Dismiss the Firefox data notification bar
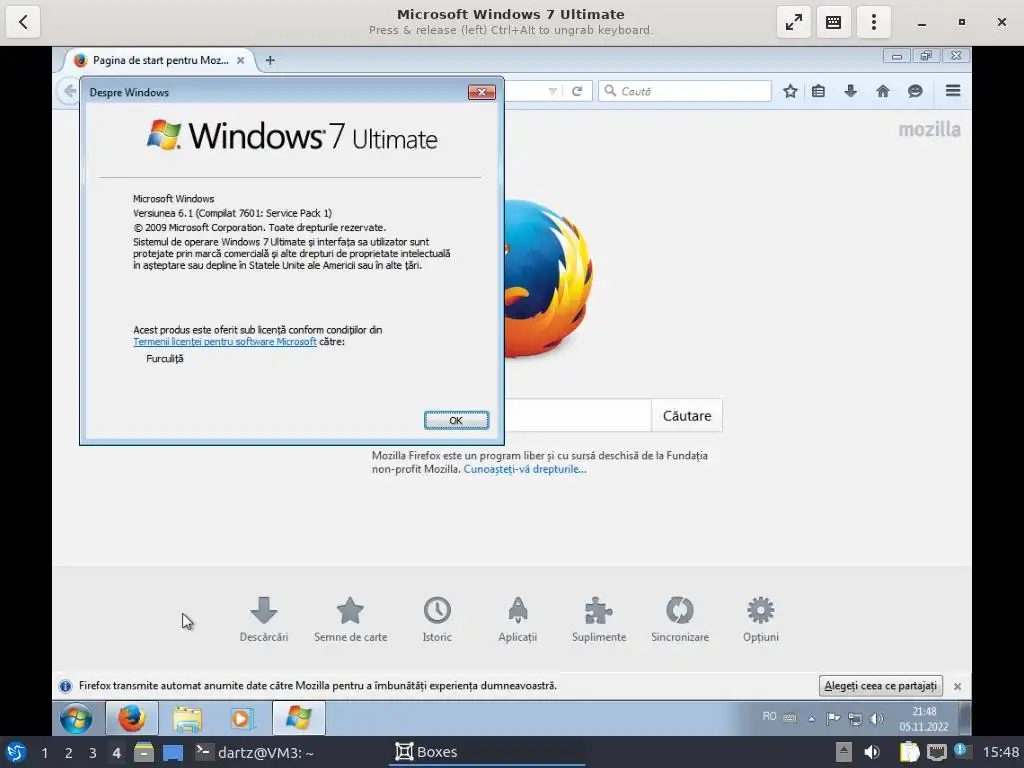The width and height of the screenshot is (1024, 768). [957, 686]
